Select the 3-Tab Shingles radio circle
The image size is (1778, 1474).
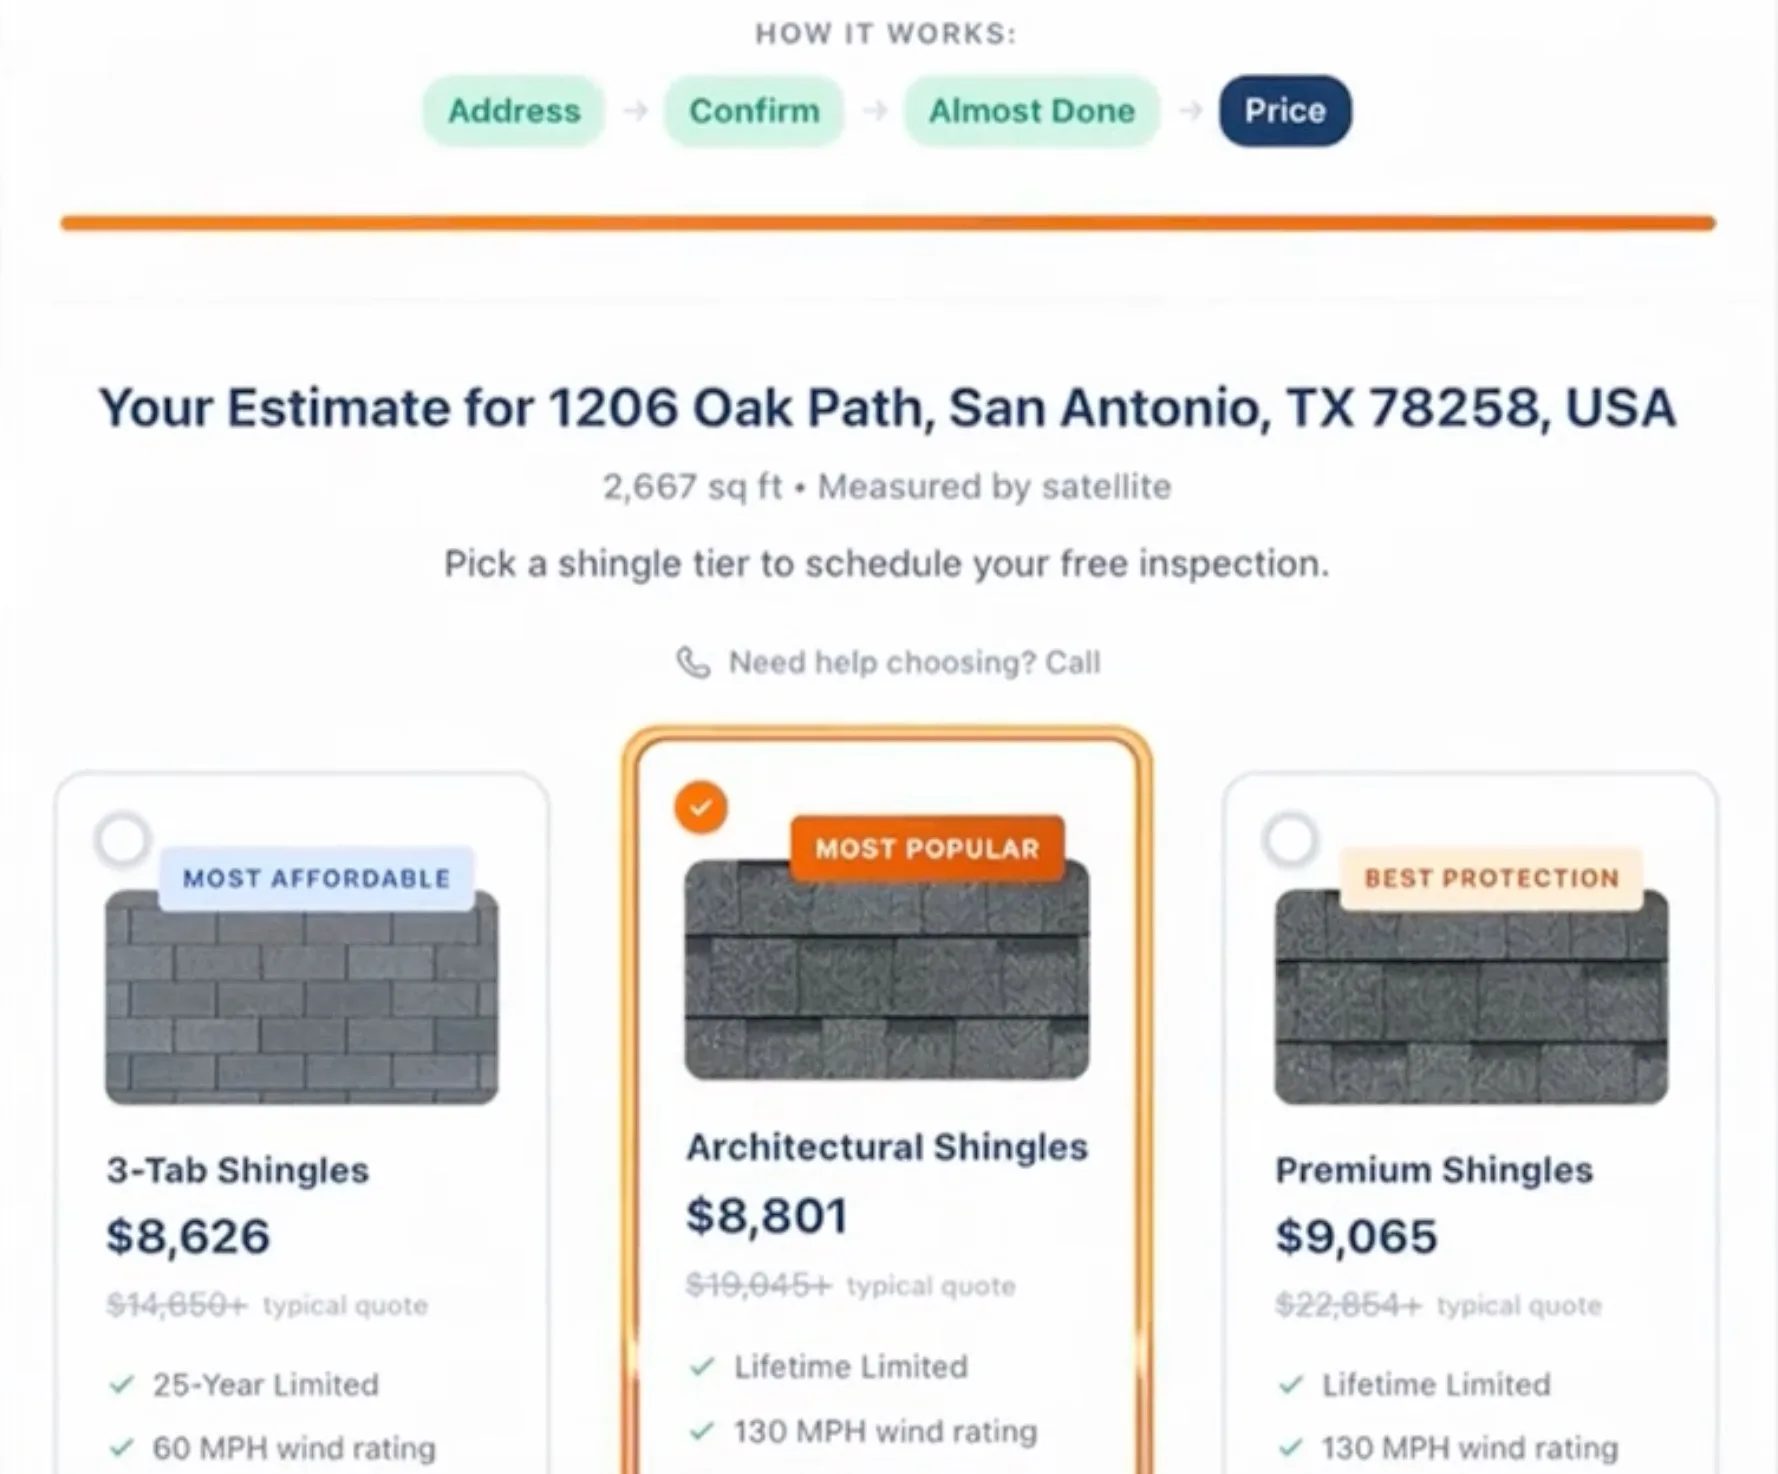(122, 838)
